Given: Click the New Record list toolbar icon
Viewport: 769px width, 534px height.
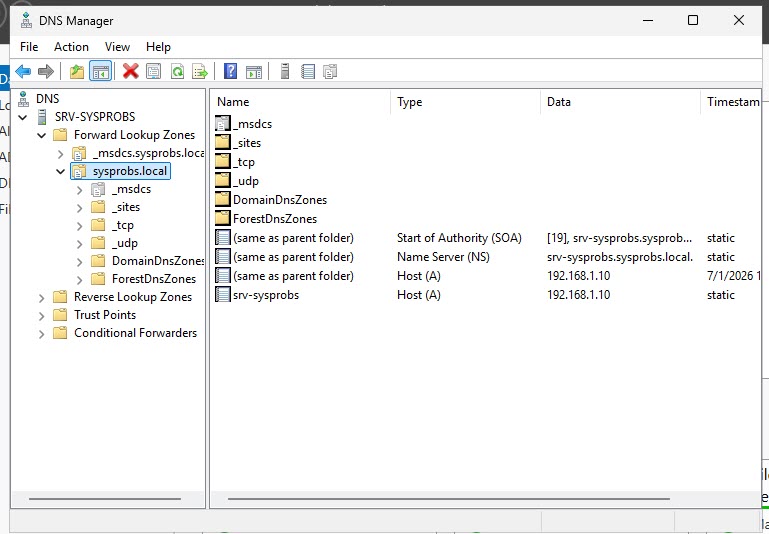Looking at the screenshot, I should [x=308, y=72].
